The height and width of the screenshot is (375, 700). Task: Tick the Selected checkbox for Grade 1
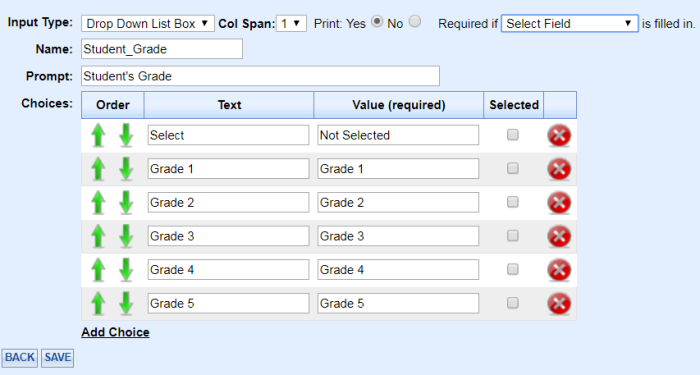tap(512, 168)
